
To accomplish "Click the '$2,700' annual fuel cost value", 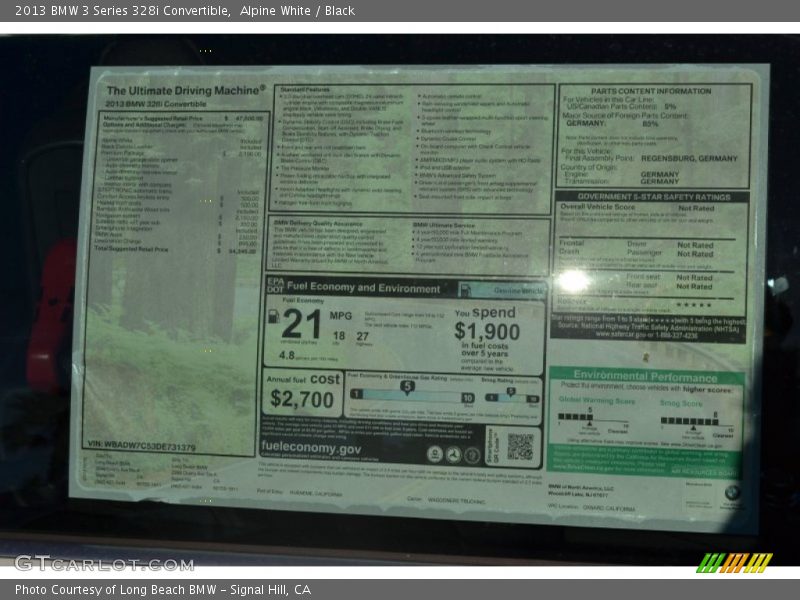I will pos(302,399).
